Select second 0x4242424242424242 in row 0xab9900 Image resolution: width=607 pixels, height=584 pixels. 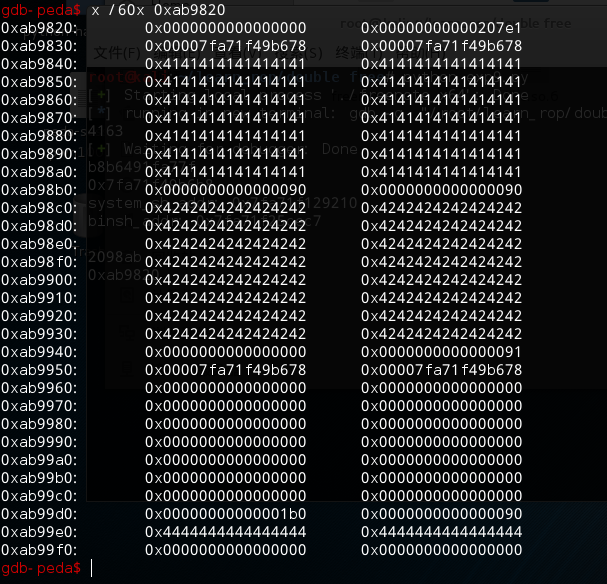(441, 280)
